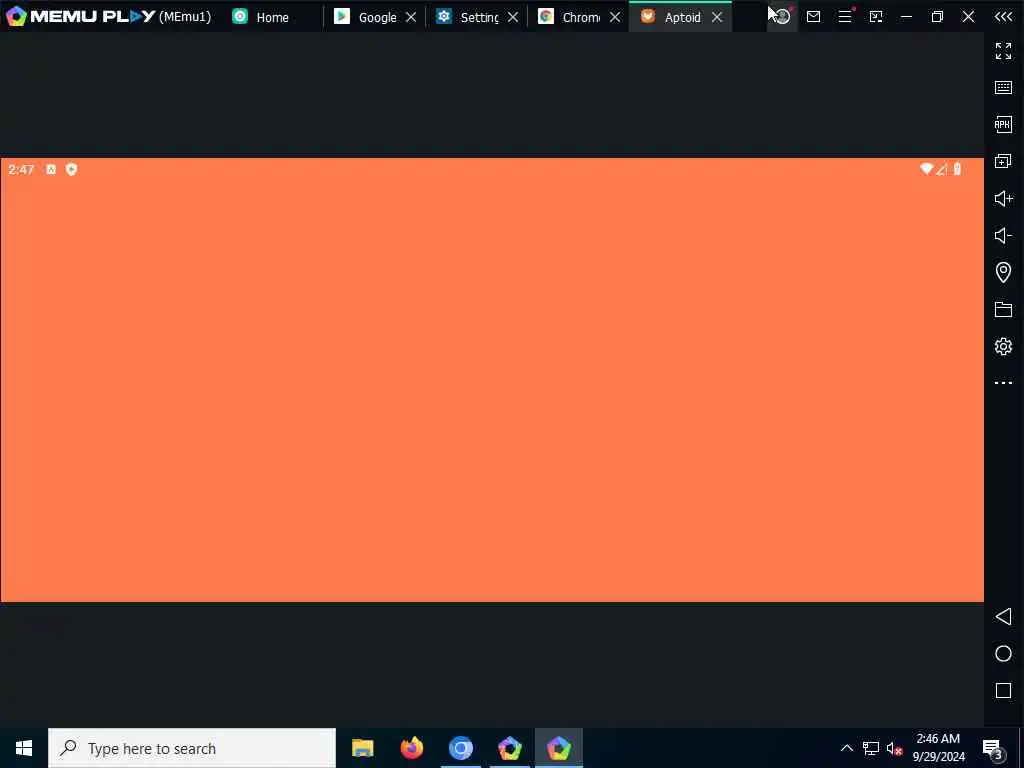The image size is (1024, 768).
Task: Close the Chrome tab
Action: pos(615,17)
